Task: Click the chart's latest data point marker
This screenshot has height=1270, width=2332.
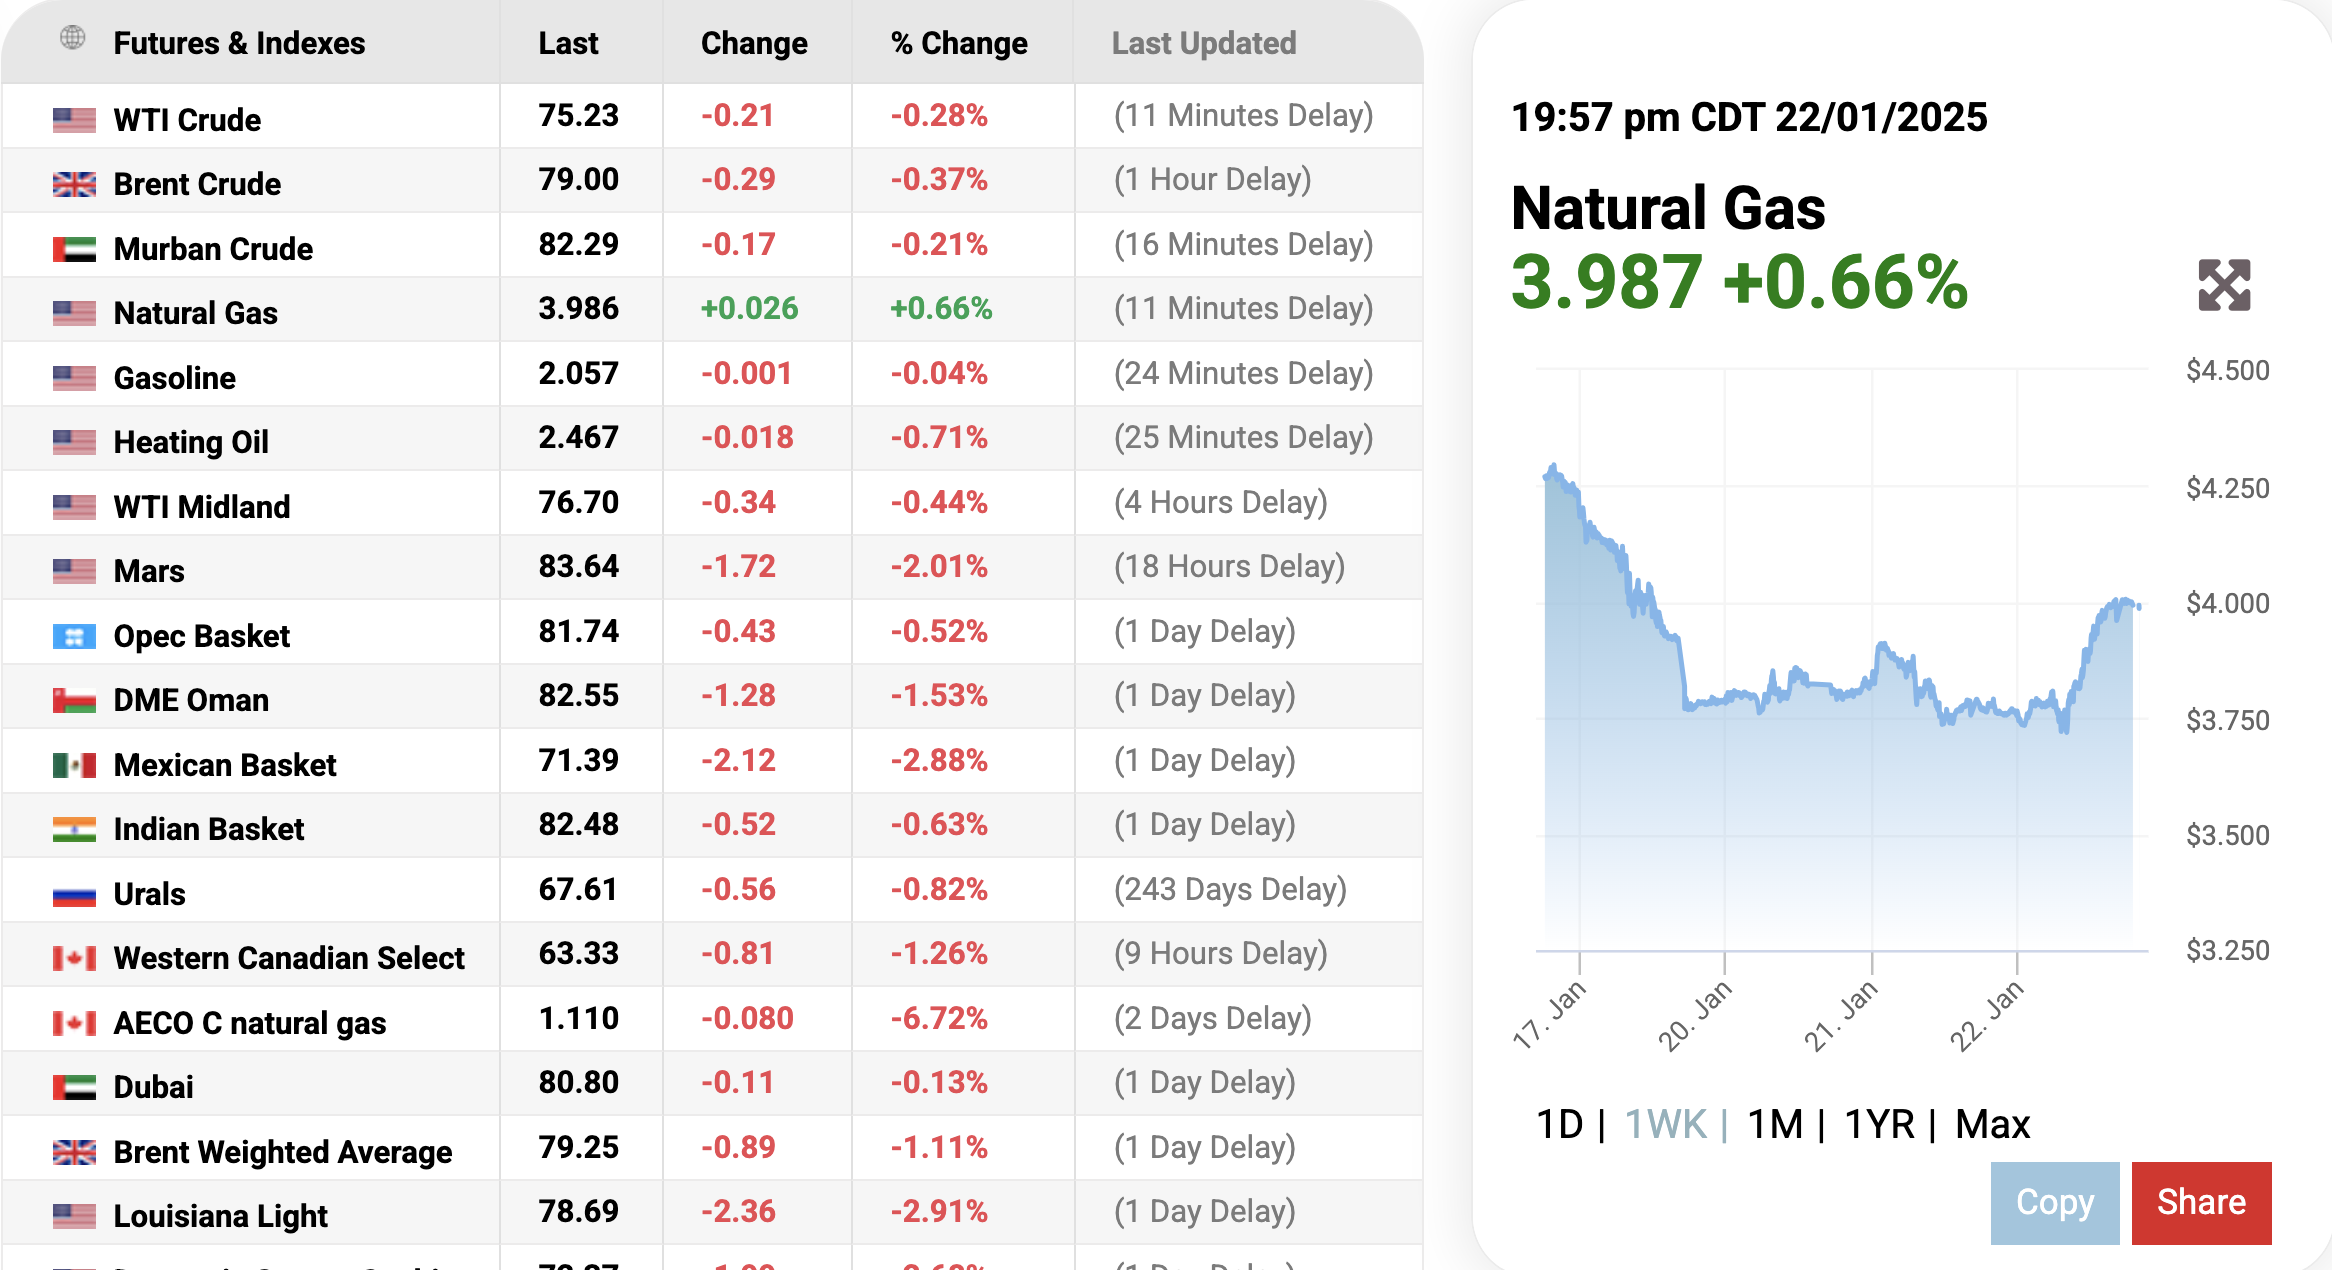Action: pos(2138,606)
